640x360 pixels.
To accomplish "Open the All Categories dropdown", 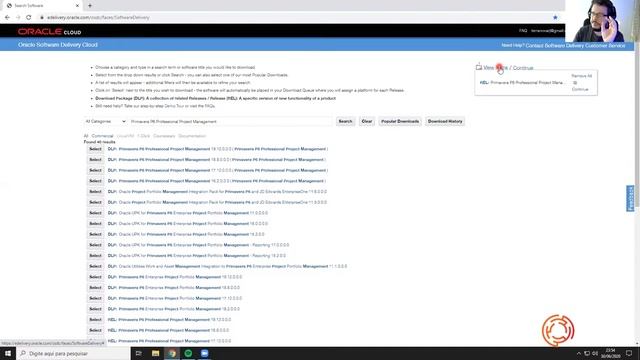I will pos(105,121).
